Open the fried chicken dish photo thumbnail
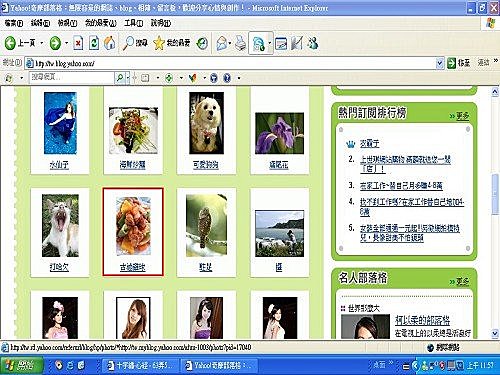500x375 pixels. (133, 226)
